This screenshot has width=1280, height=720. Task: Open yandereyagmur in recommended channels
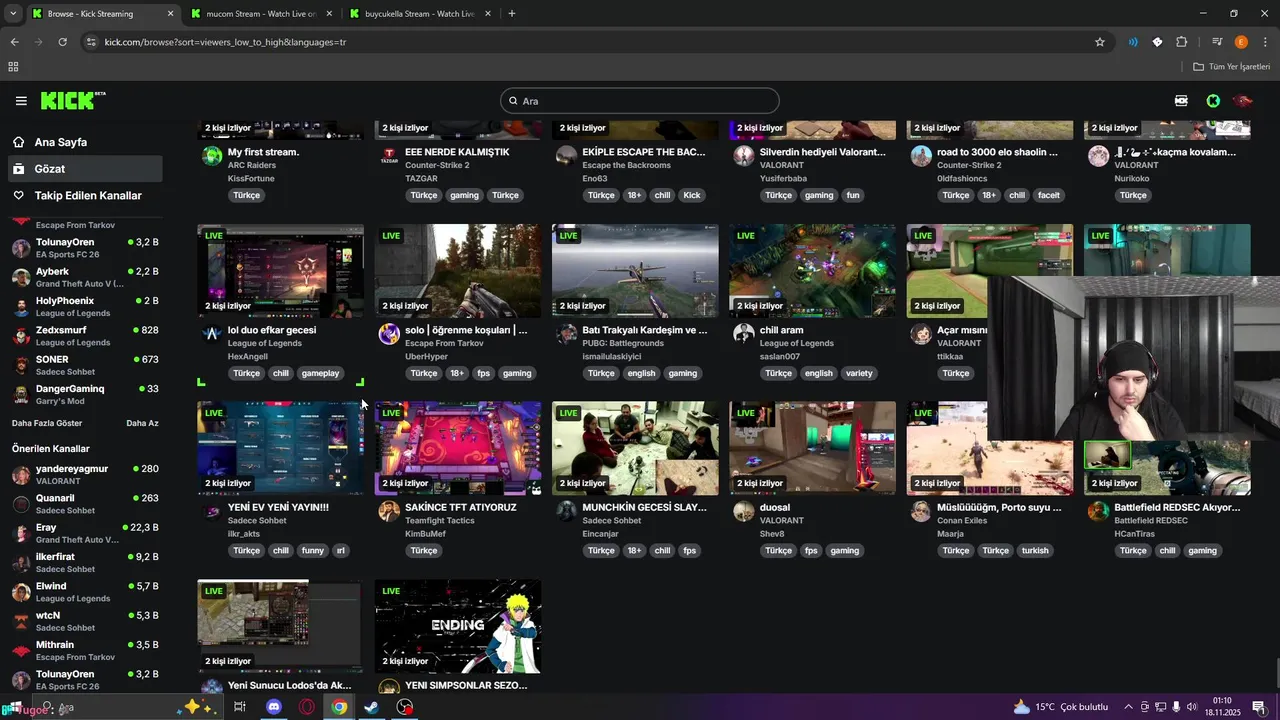tap(84, 474)
